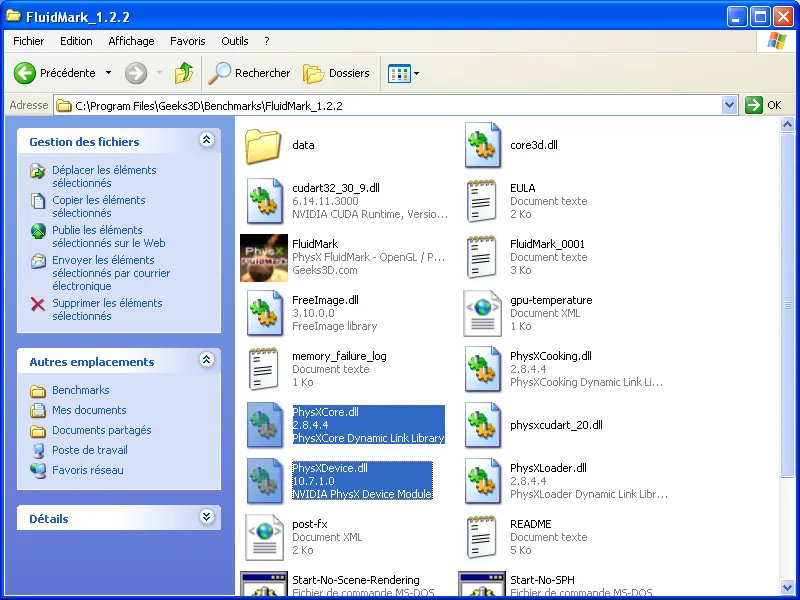This screenshot has width=800, height=600.
Task: Select the gpu-temperature XML file icon
Action: click(483, 313)
